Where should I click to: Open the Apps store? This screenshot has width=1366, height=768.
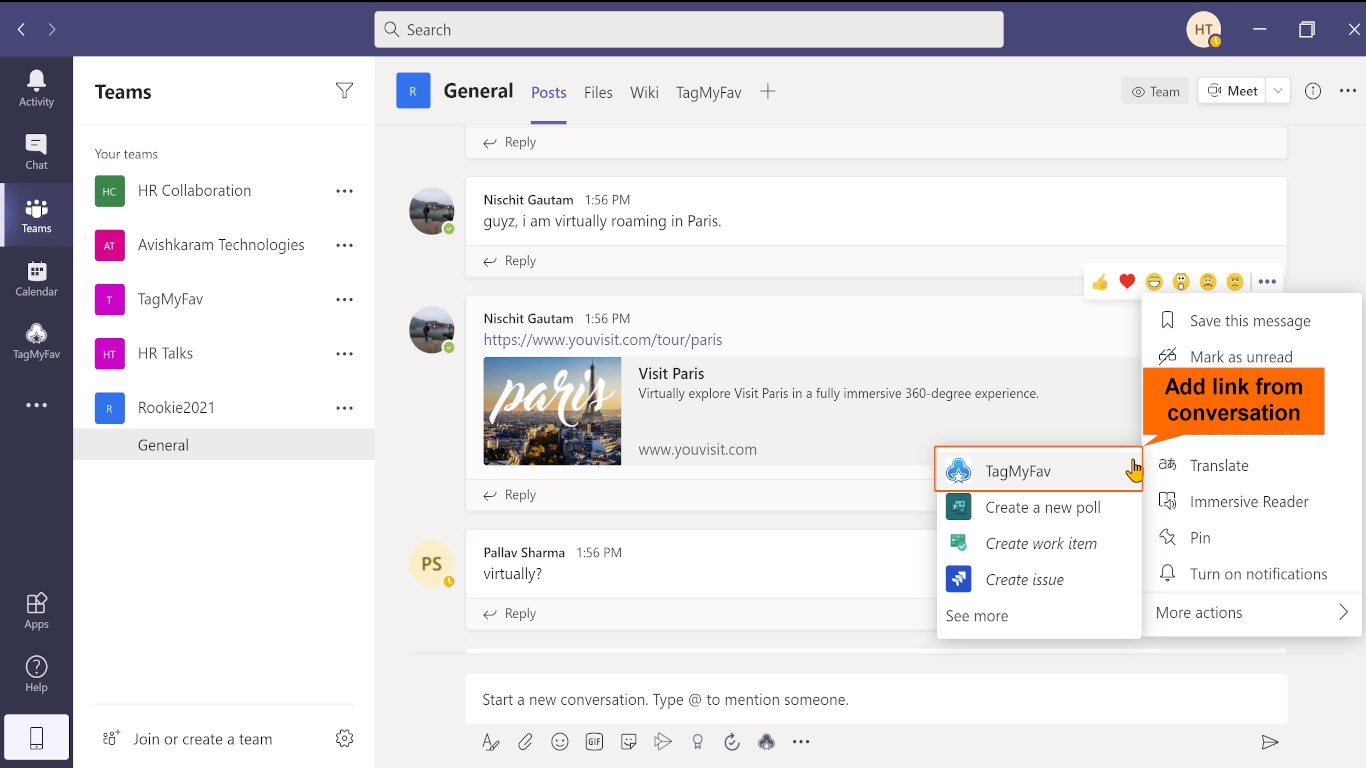(36, 610)
